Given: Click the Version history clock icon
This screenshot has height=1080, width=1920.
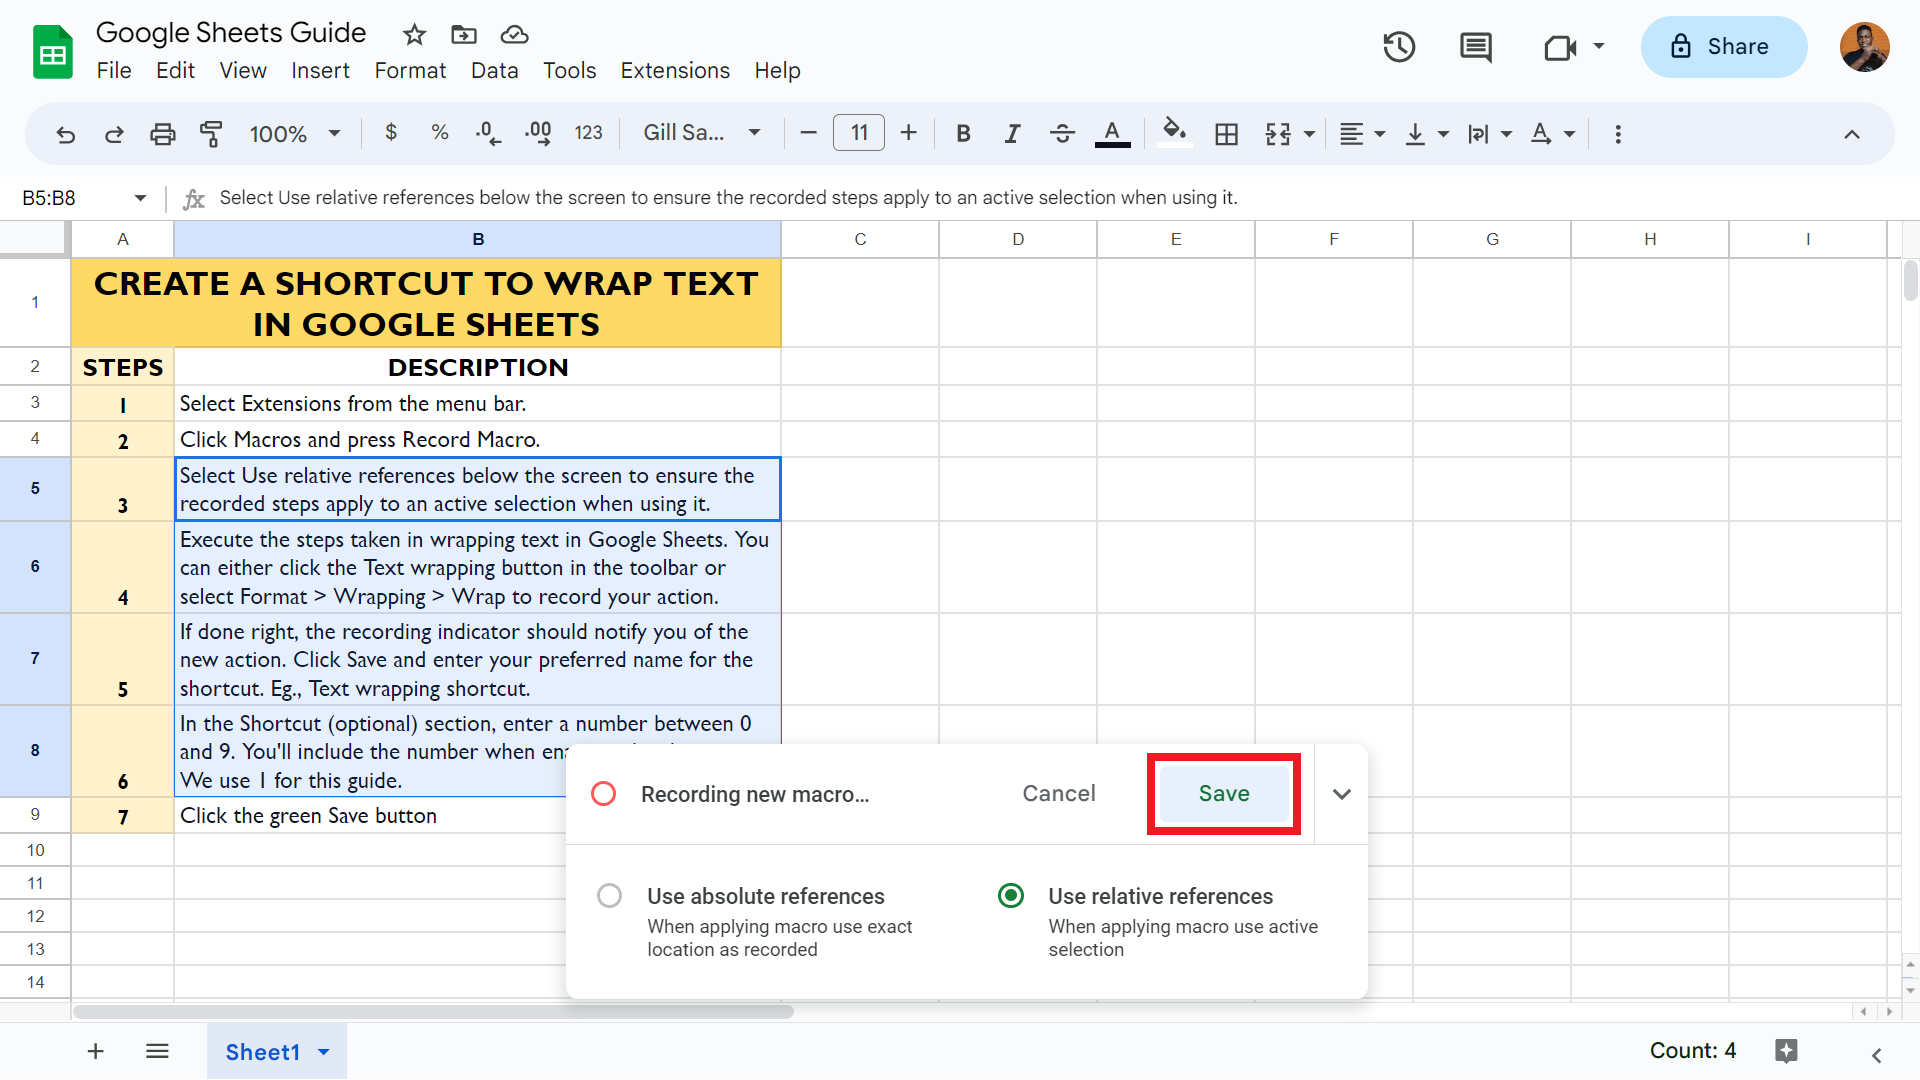Looking at the screenshot, I should (x=1399, y=47).
